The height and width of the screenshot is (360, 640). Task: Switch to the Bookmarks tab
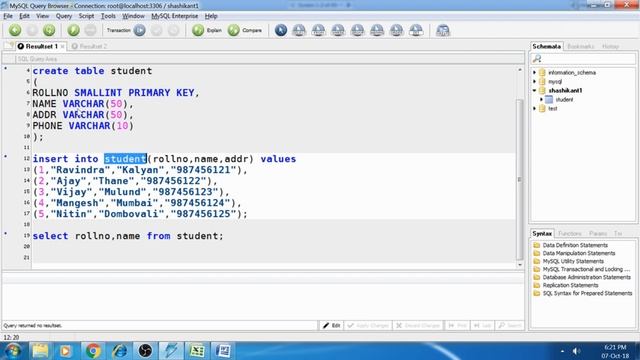click(x=580, y=46)
